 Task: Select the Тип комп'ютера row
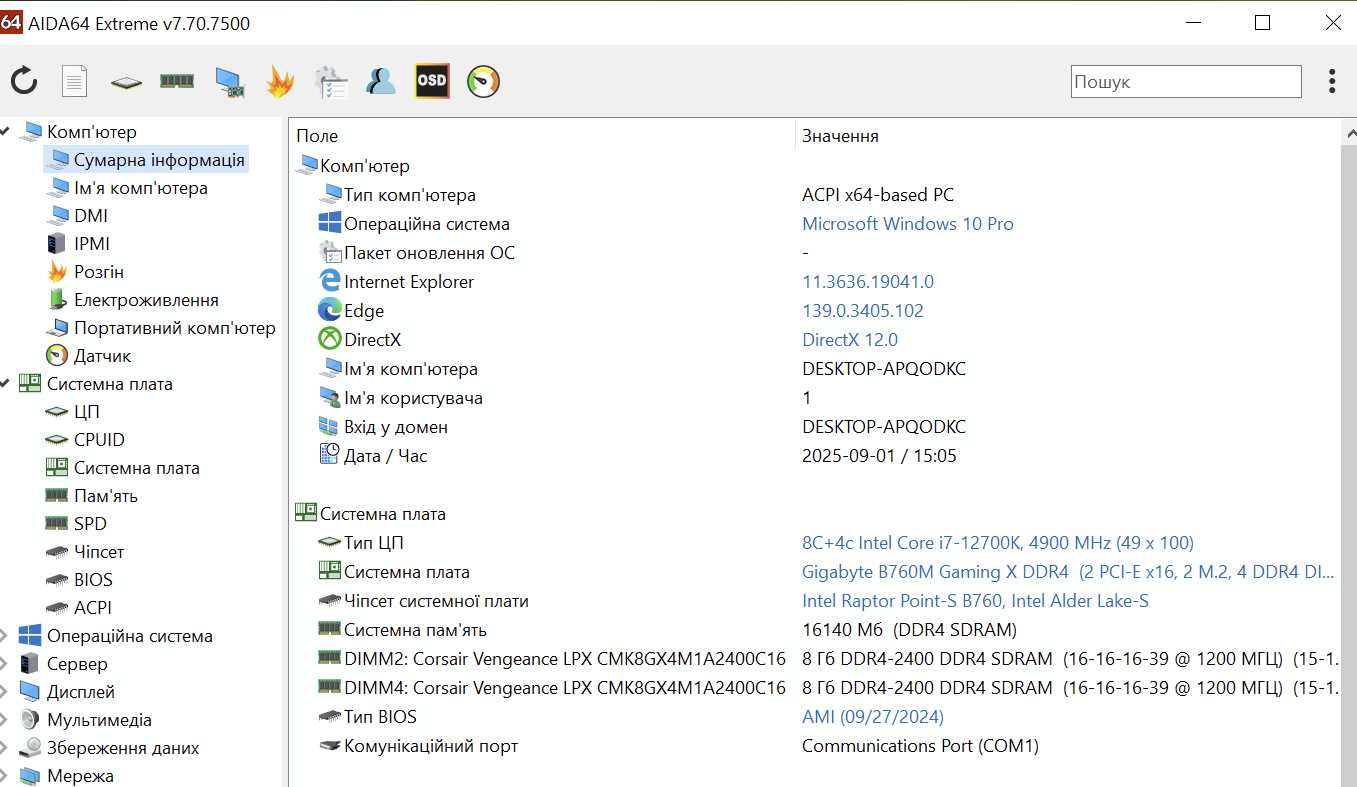point(815,195)
